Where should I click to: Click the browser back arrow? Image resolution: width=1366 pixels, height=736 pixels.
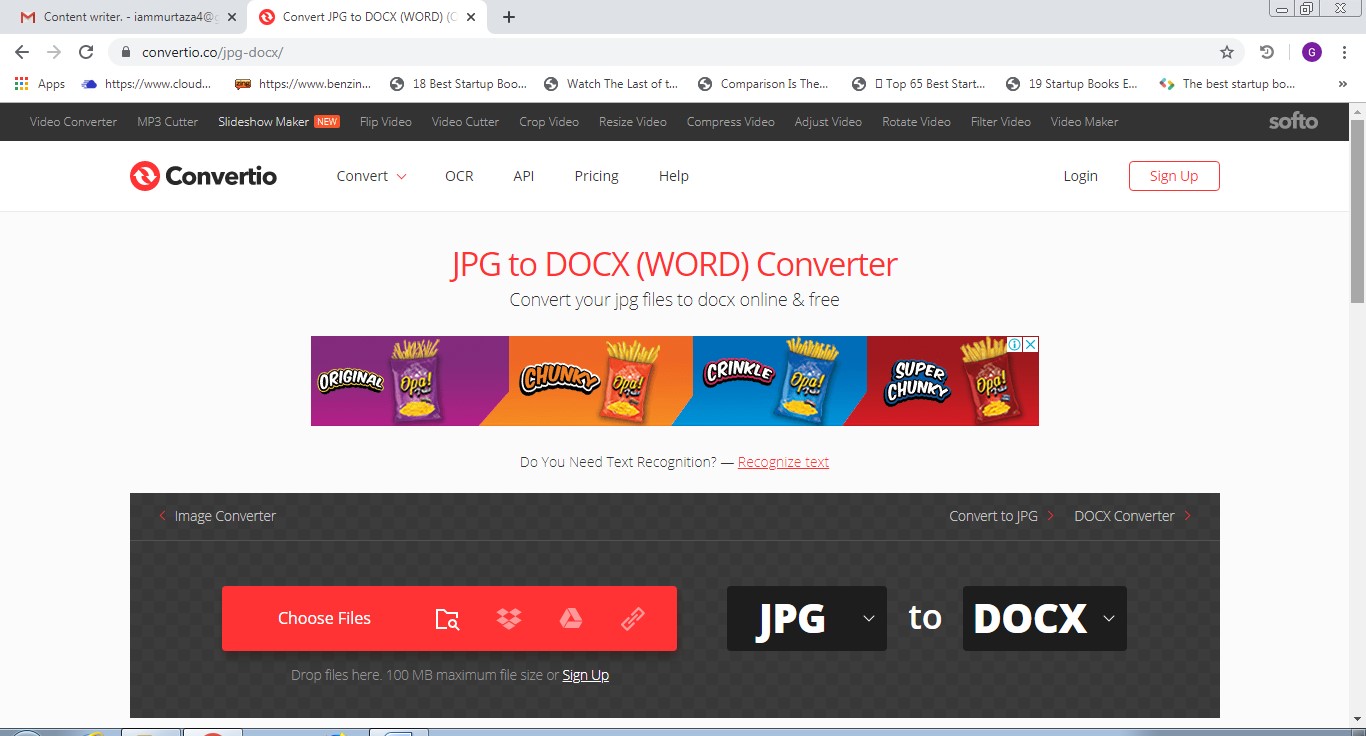pyautogui.click(x=22, y=52)
